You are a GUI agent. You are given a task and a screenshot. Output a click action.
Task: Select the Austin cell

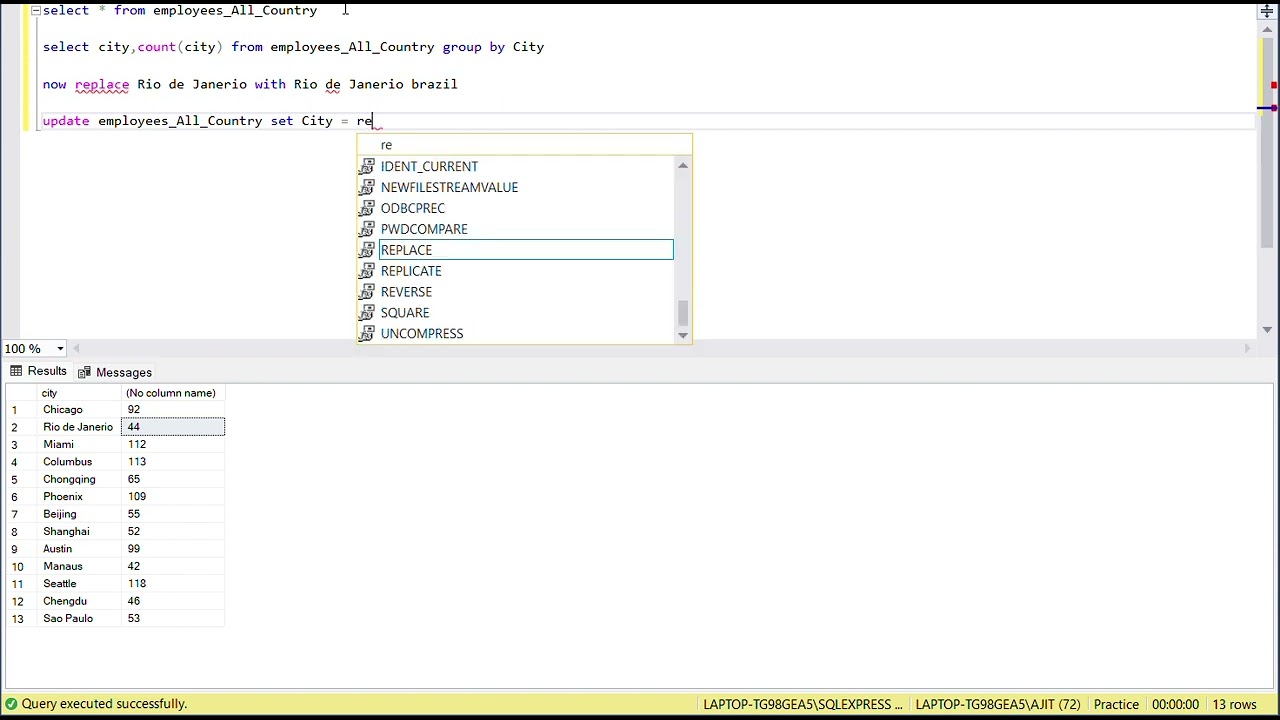coord(79,549)
